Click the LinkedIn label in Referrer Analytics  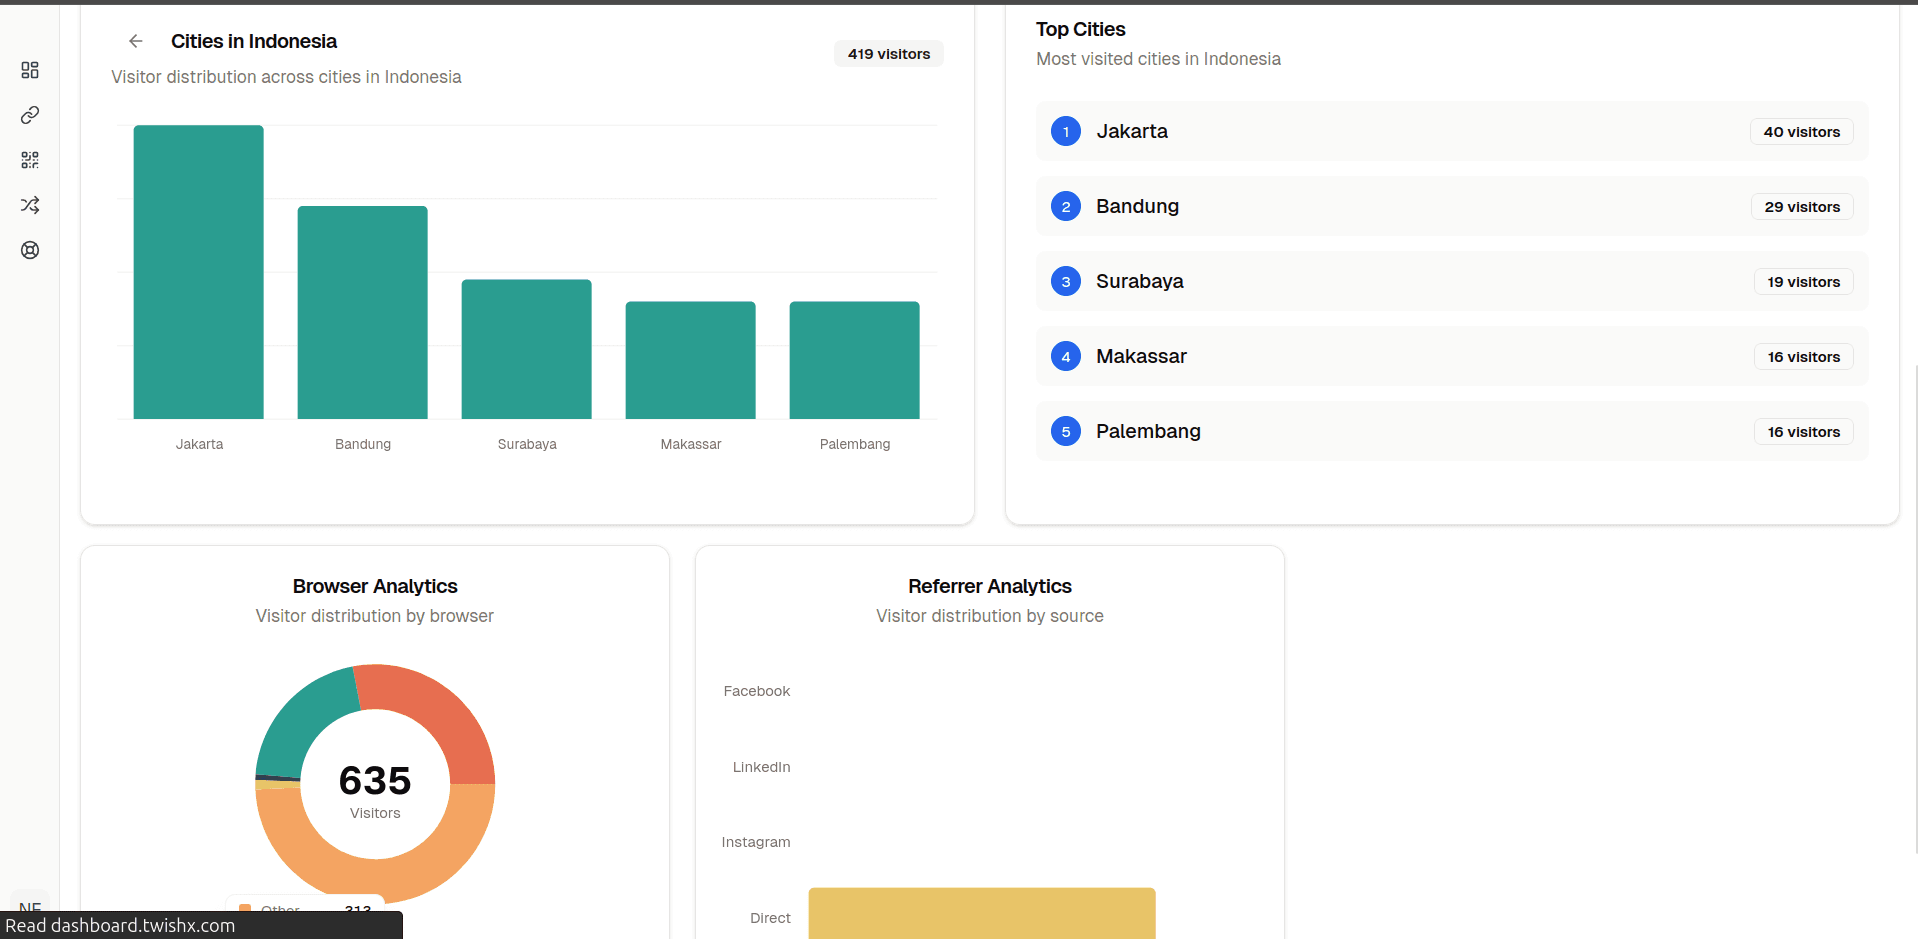point(761,767)
